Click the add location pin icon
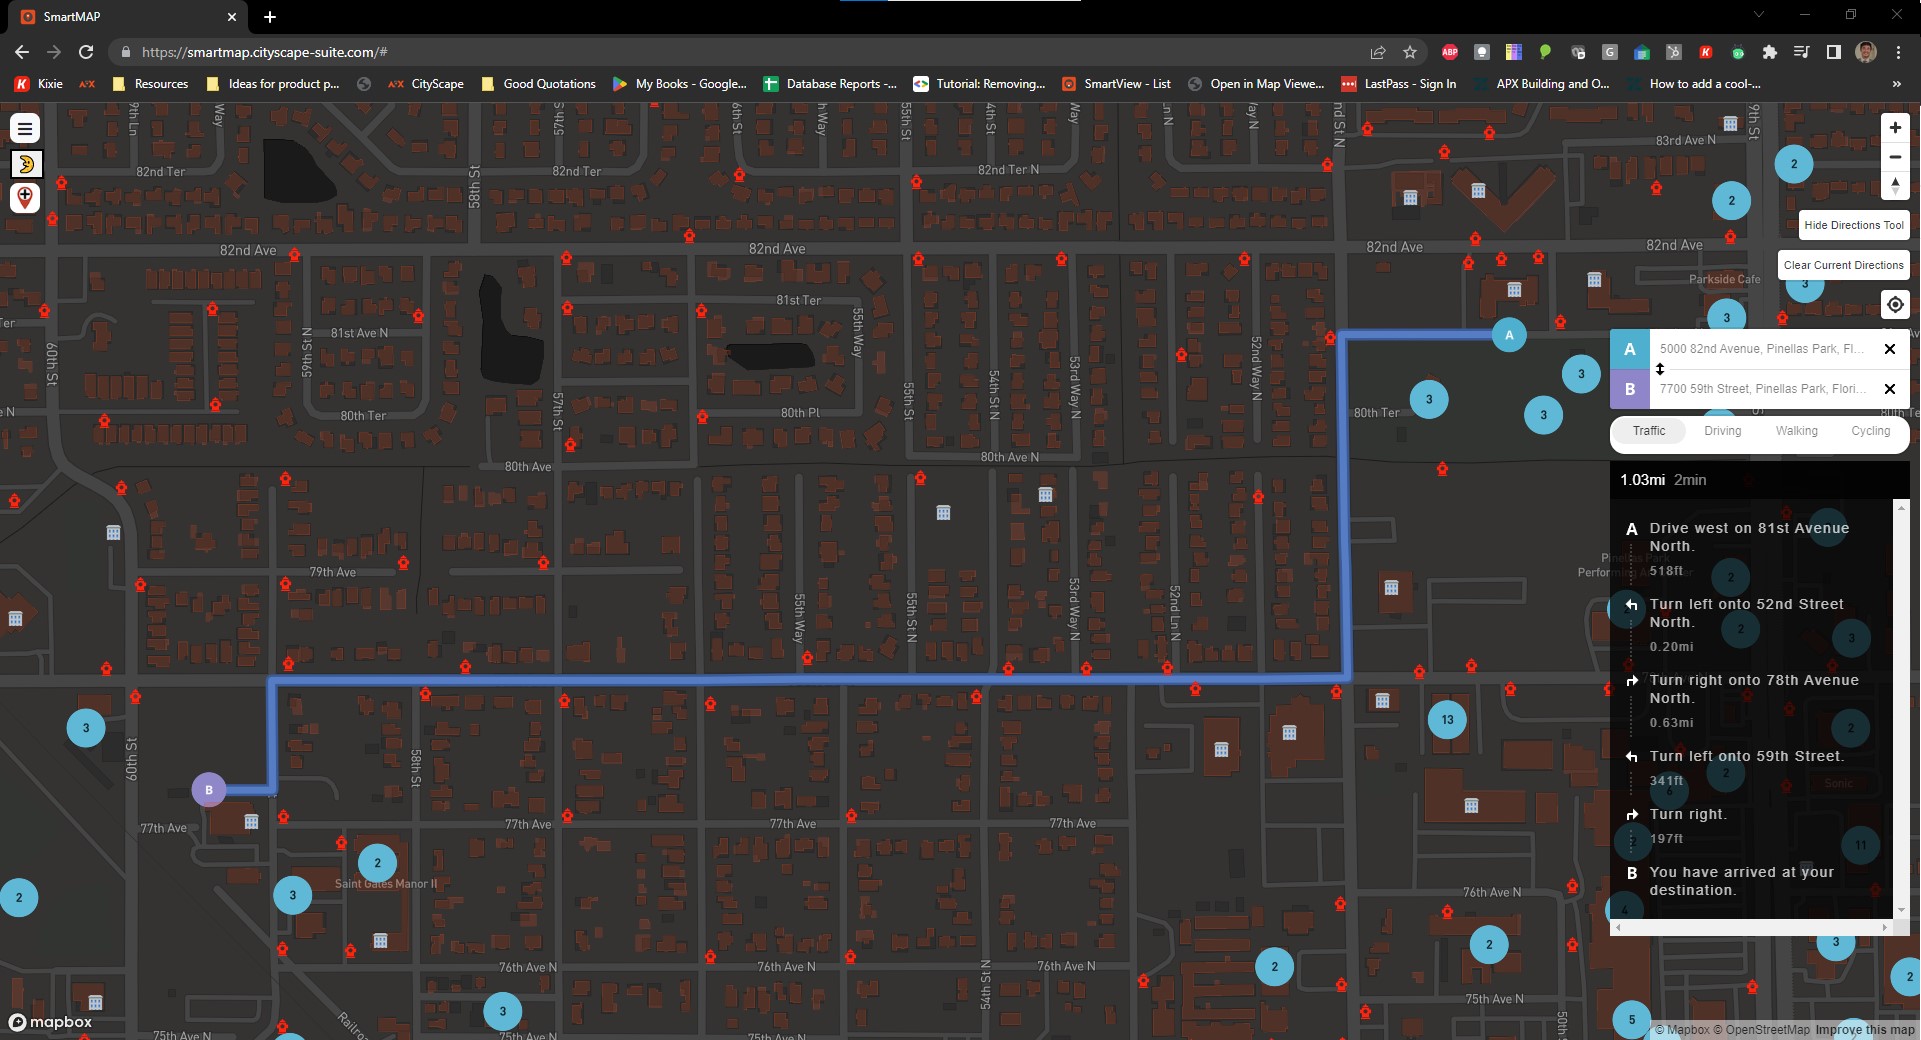 point(25,197)
